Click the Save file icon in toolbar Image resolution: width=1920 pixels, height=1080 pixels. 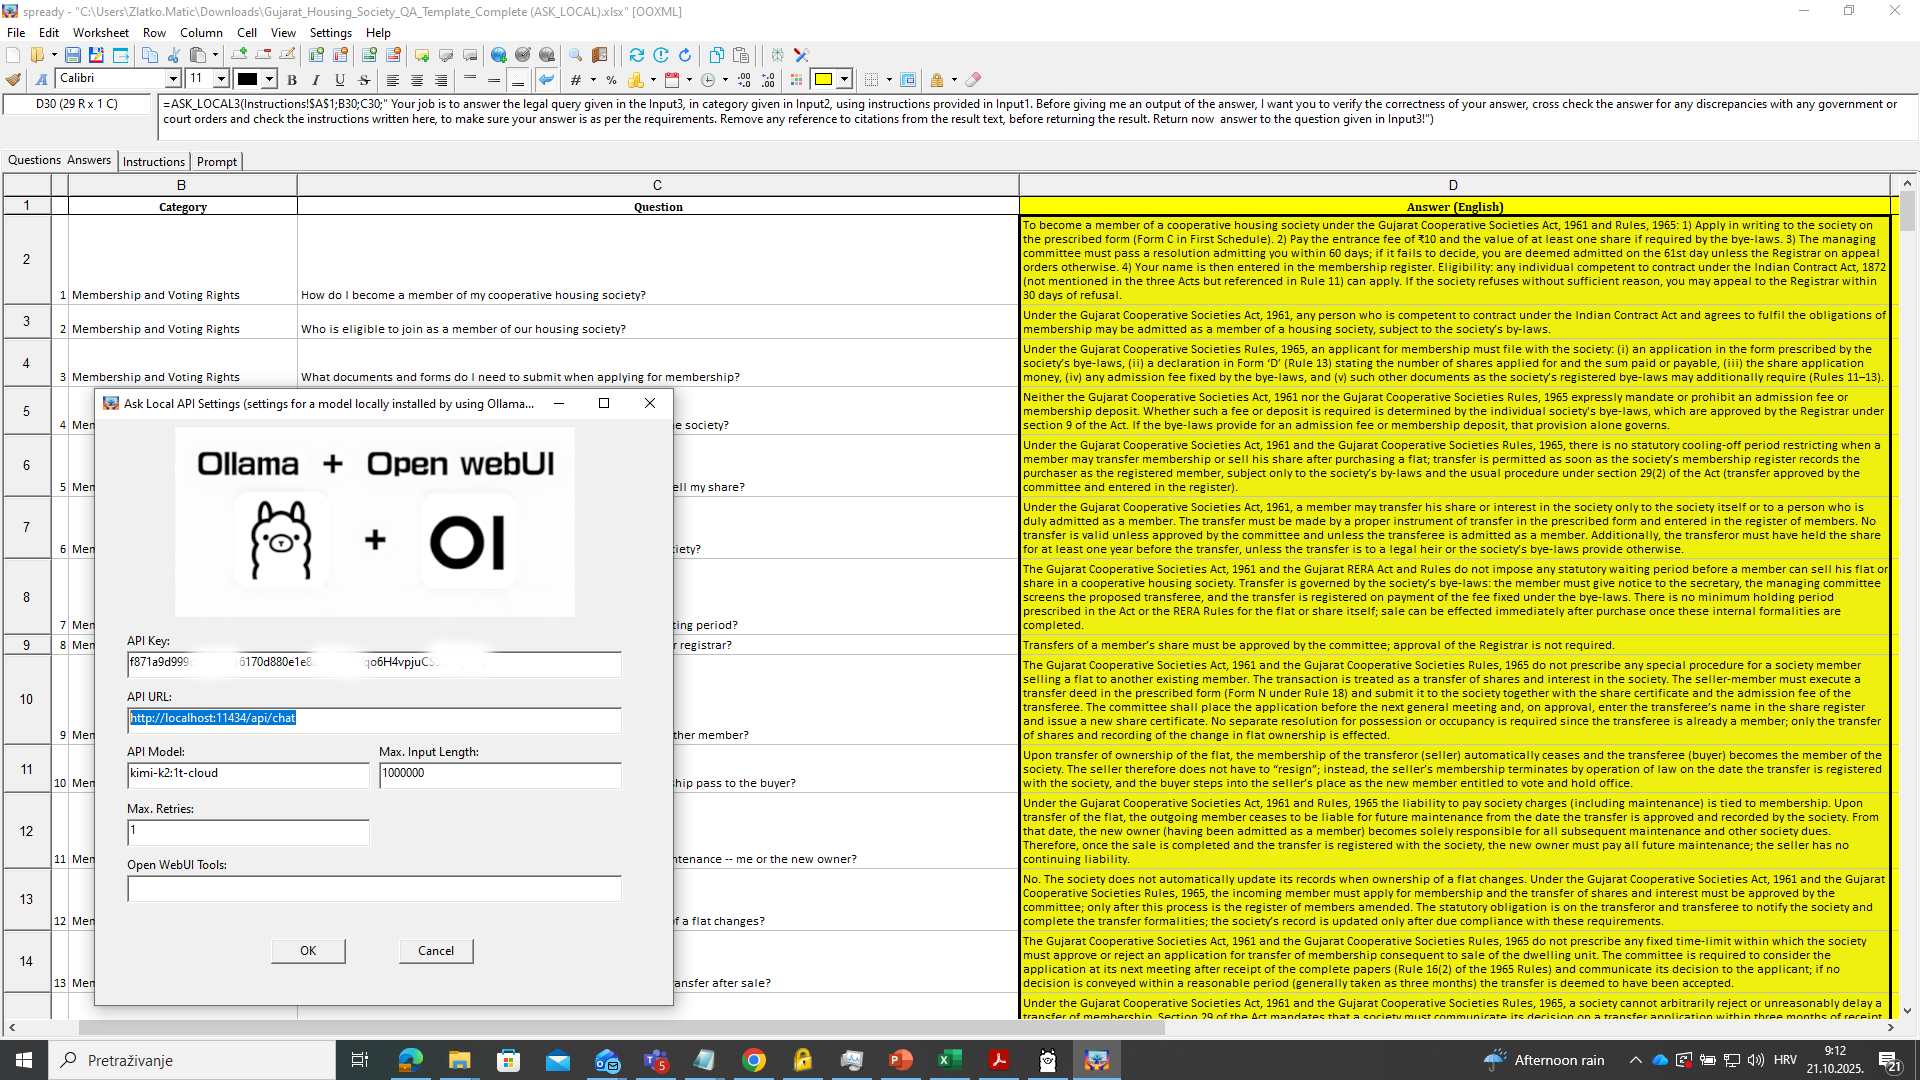pos(73,55)
